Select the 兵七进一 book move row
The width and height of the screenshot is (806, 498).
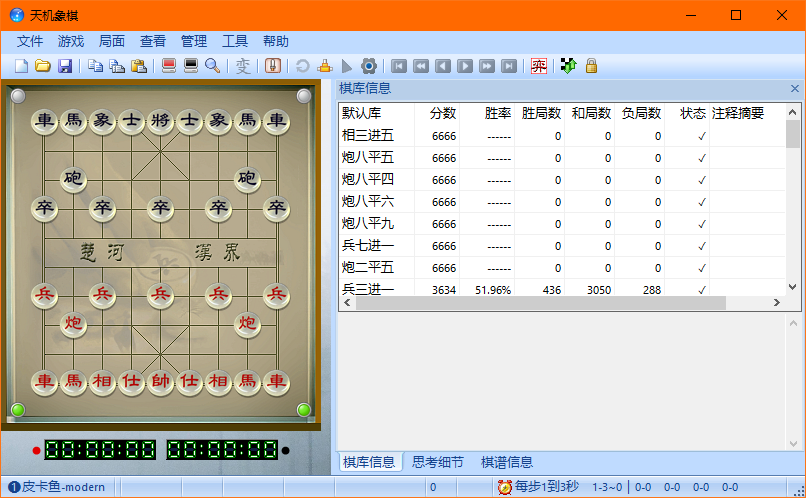562,246
